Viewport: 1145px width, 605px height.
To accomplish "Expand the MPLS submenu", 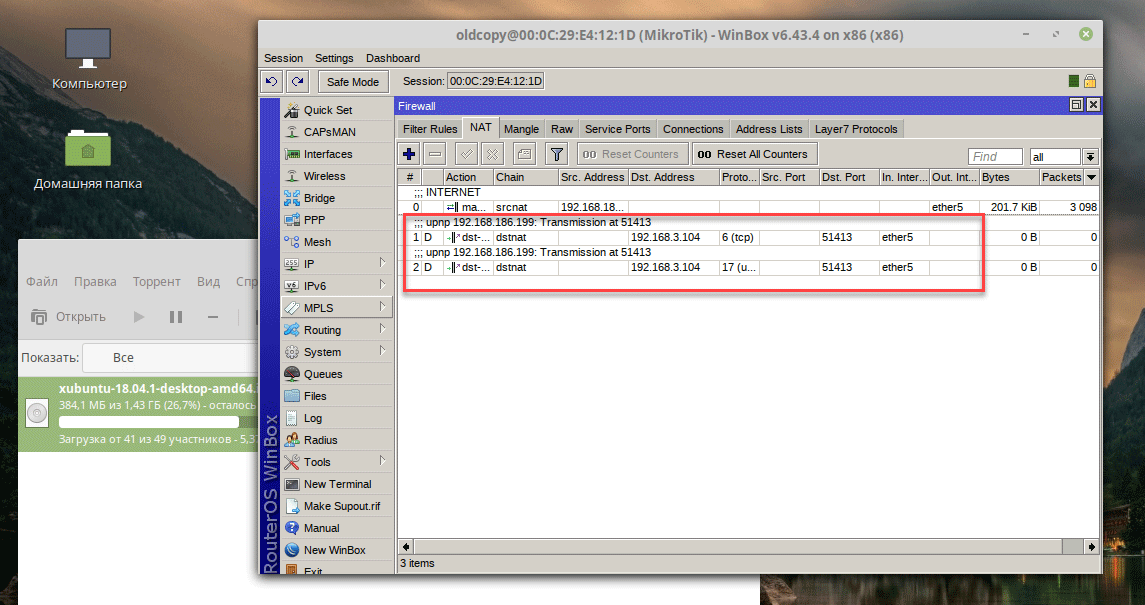I will coord(337,308).
